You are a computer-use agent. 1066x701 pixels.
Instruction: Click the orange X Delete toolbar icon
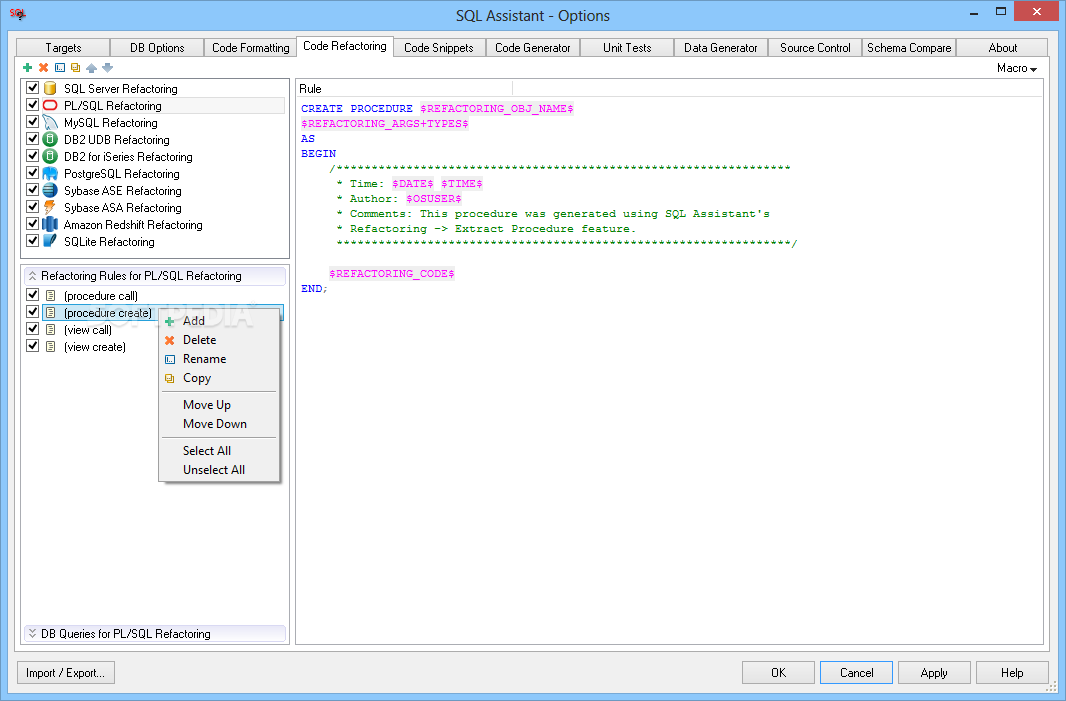[x=44, y=68]
